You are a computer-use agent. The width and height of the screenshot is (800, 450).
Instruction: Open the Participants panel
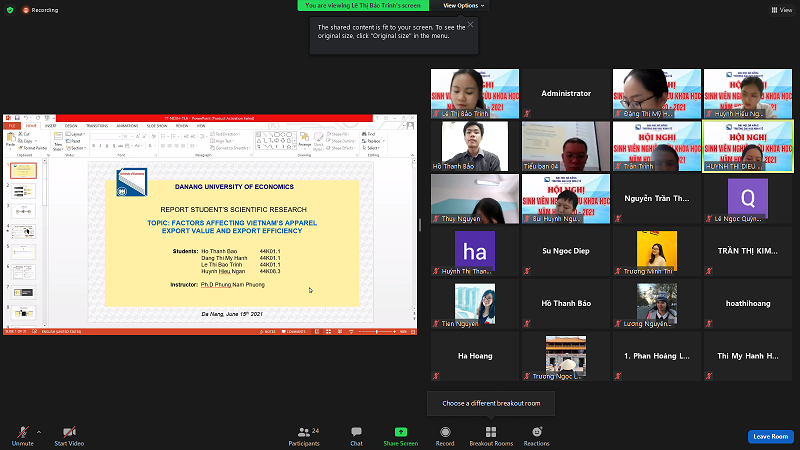pos(304,436)
